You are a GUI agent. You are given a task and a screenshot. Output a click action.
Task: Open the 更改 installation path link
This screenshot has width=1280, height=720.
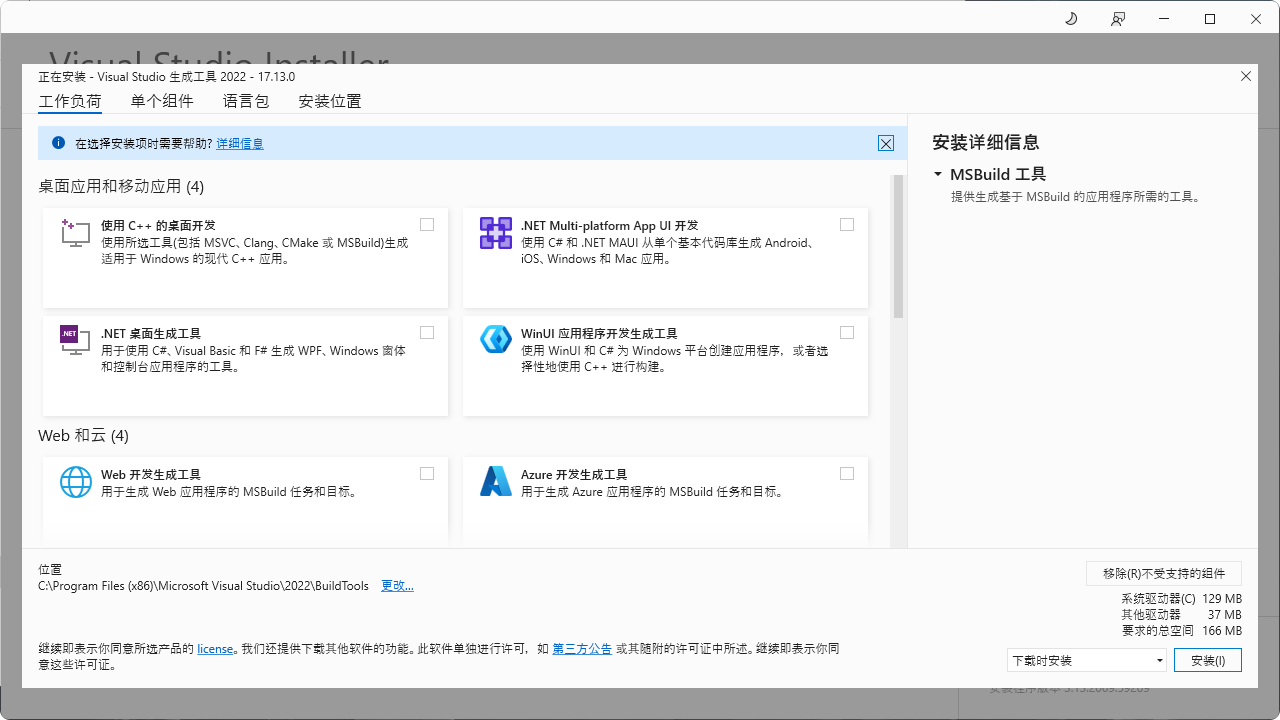pos(396,585)
